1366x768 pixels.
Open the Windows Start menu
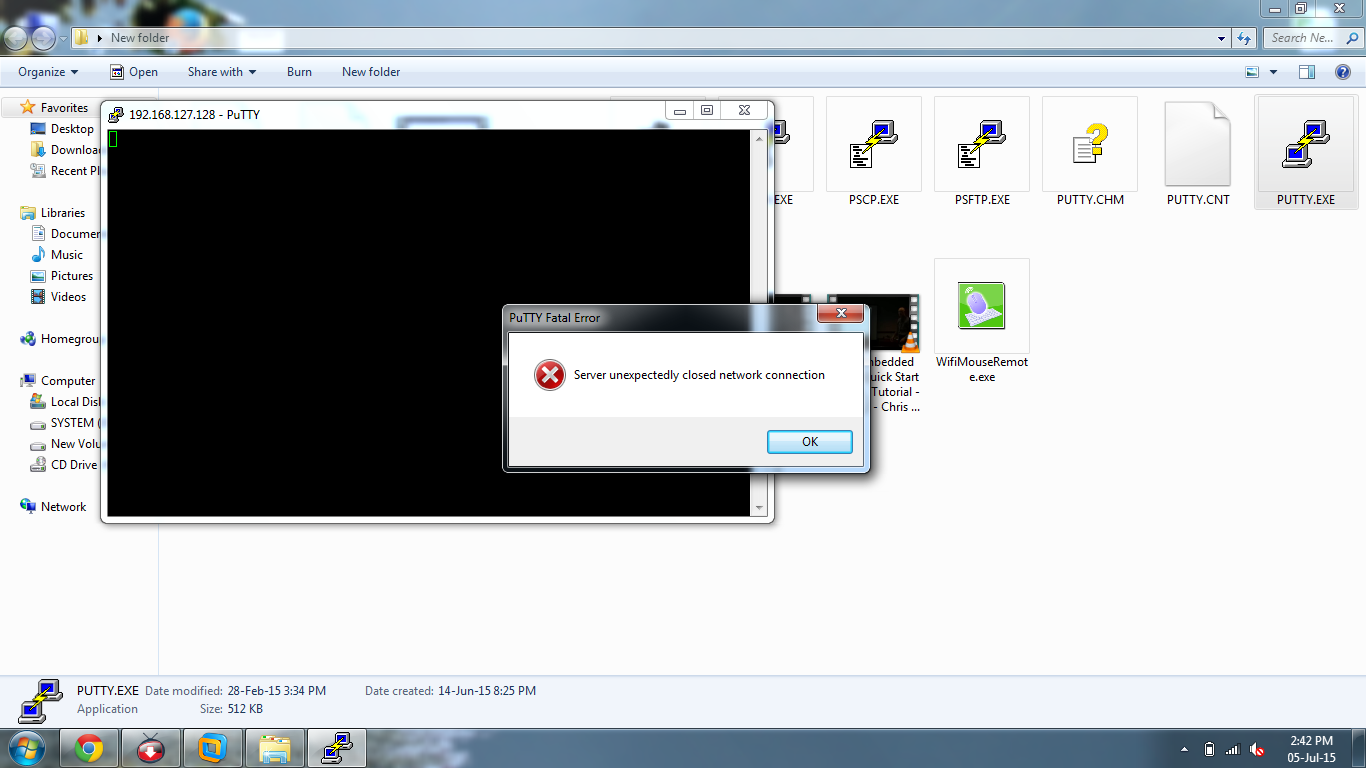click(27, 748)
